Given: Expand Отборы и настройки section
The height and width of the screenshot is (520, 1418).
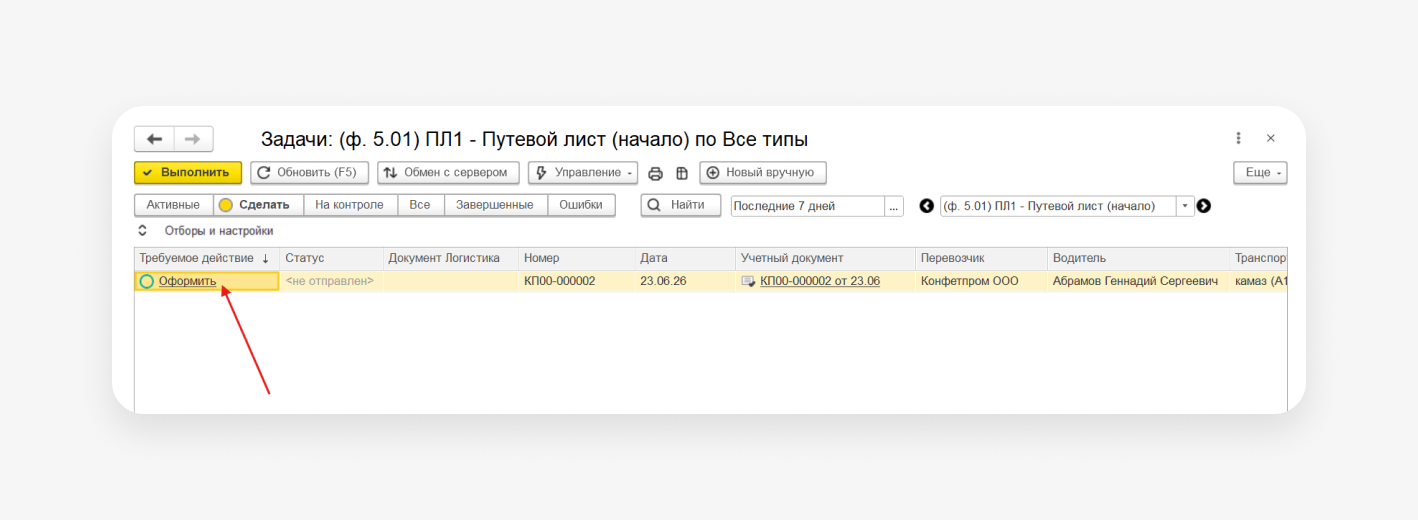Looking at the screenshot, I should pos(205,231).
